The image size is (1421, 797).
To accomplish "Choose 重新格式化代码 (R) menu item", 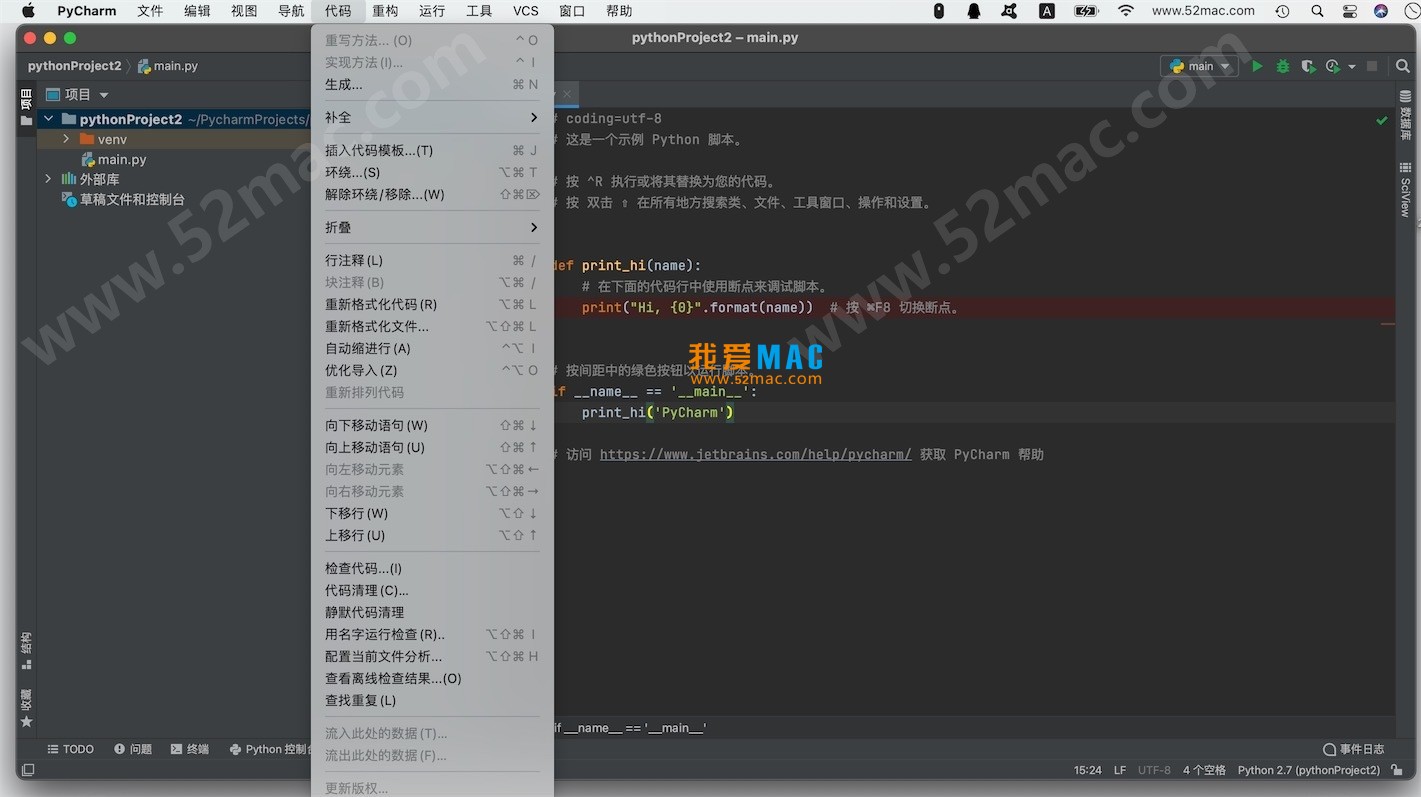I will point(432,304).
